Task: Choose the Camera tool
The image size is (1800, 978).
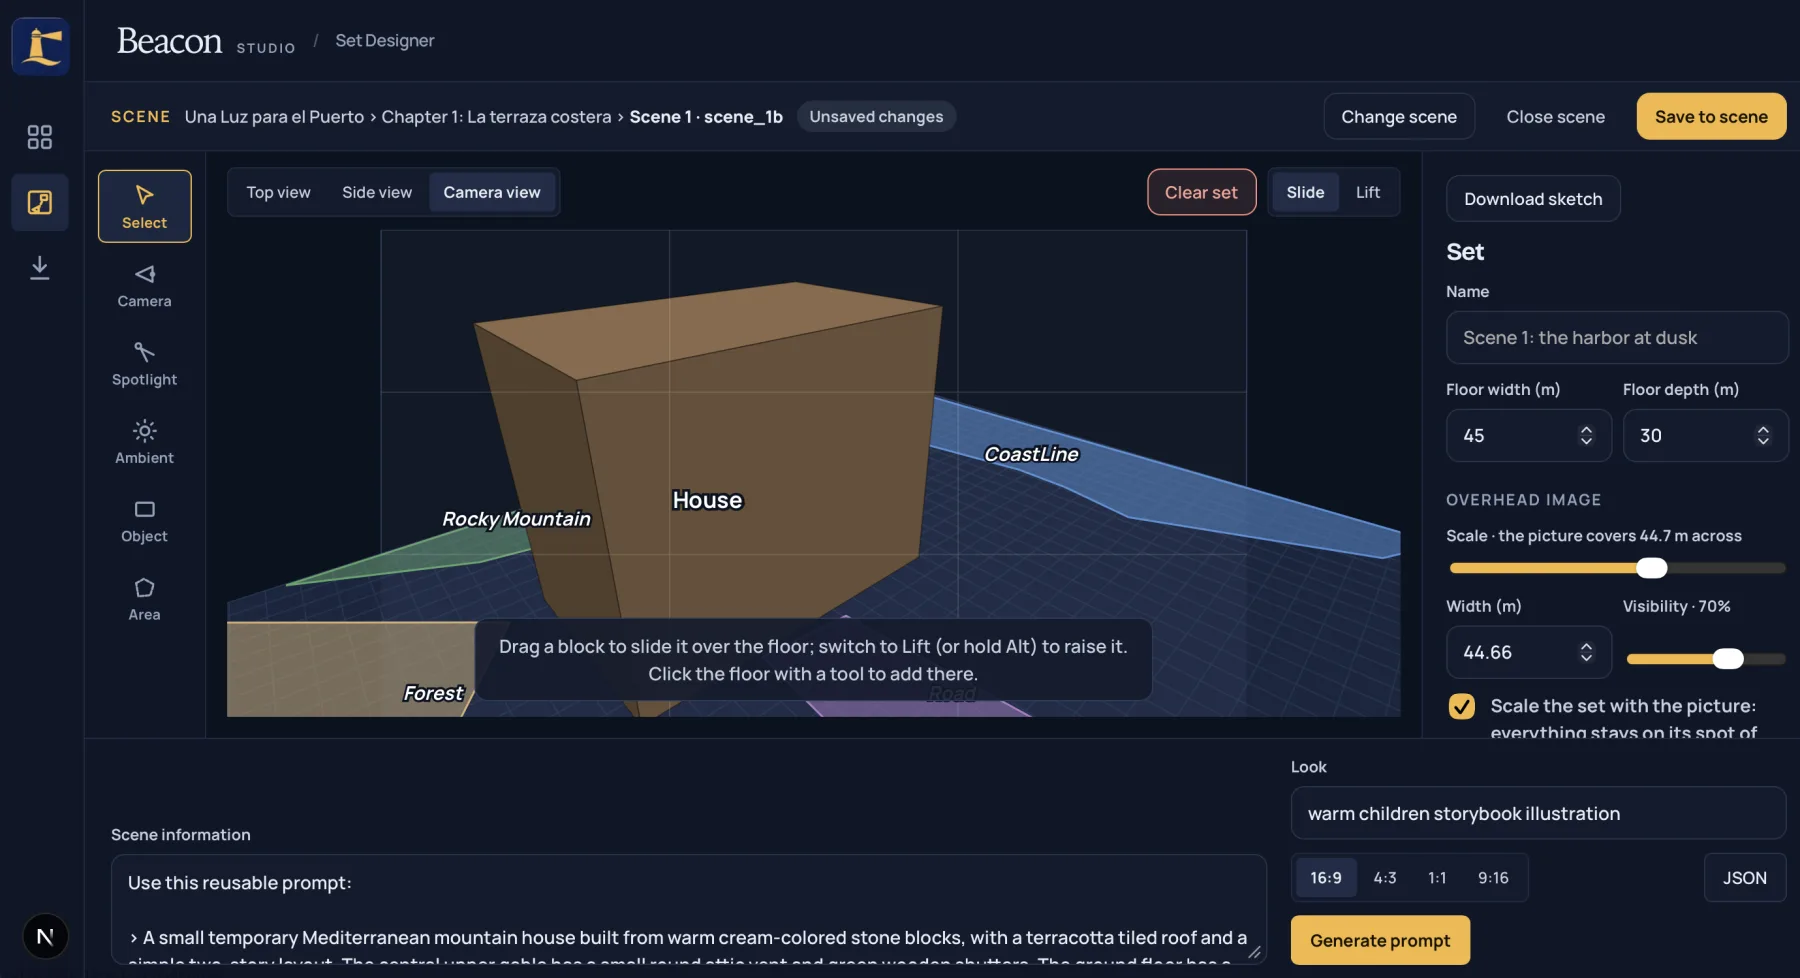Action: [145, 285]
